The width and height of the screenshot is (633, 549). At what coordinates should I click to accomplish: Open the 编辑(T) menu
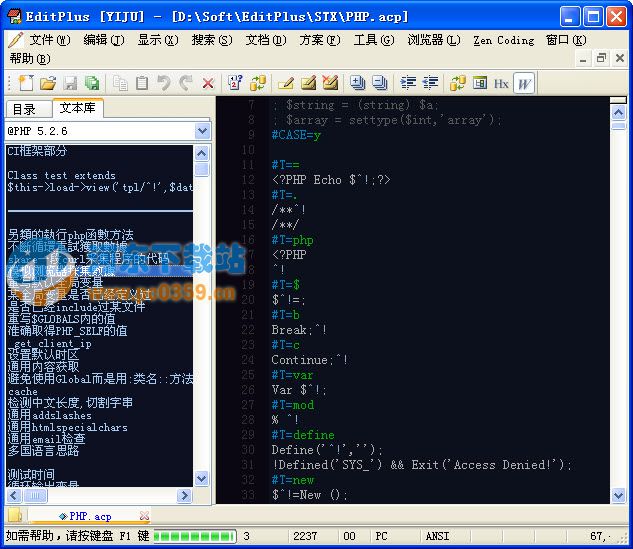click(x=104, y=40)
